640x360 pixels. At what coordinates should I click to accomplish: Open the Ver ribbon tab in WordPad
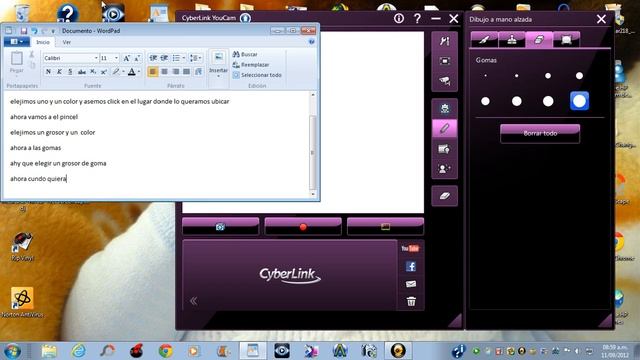pyautogui.click(x=67, y=42)
